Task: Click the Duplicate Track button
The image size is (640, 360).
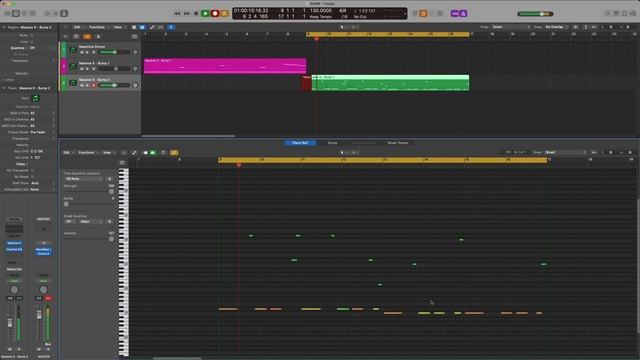Action: tap(76, 36)
